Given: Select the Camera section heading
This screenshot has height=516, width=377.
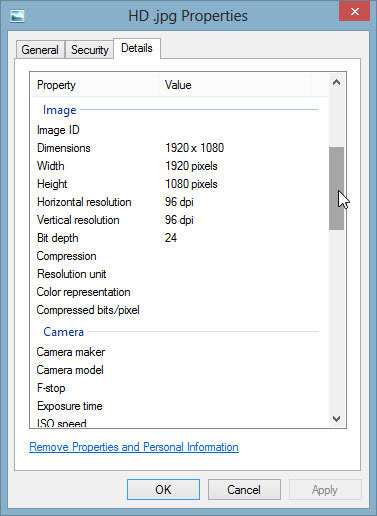Looking at the screenshot, I should tap(63, 332).
